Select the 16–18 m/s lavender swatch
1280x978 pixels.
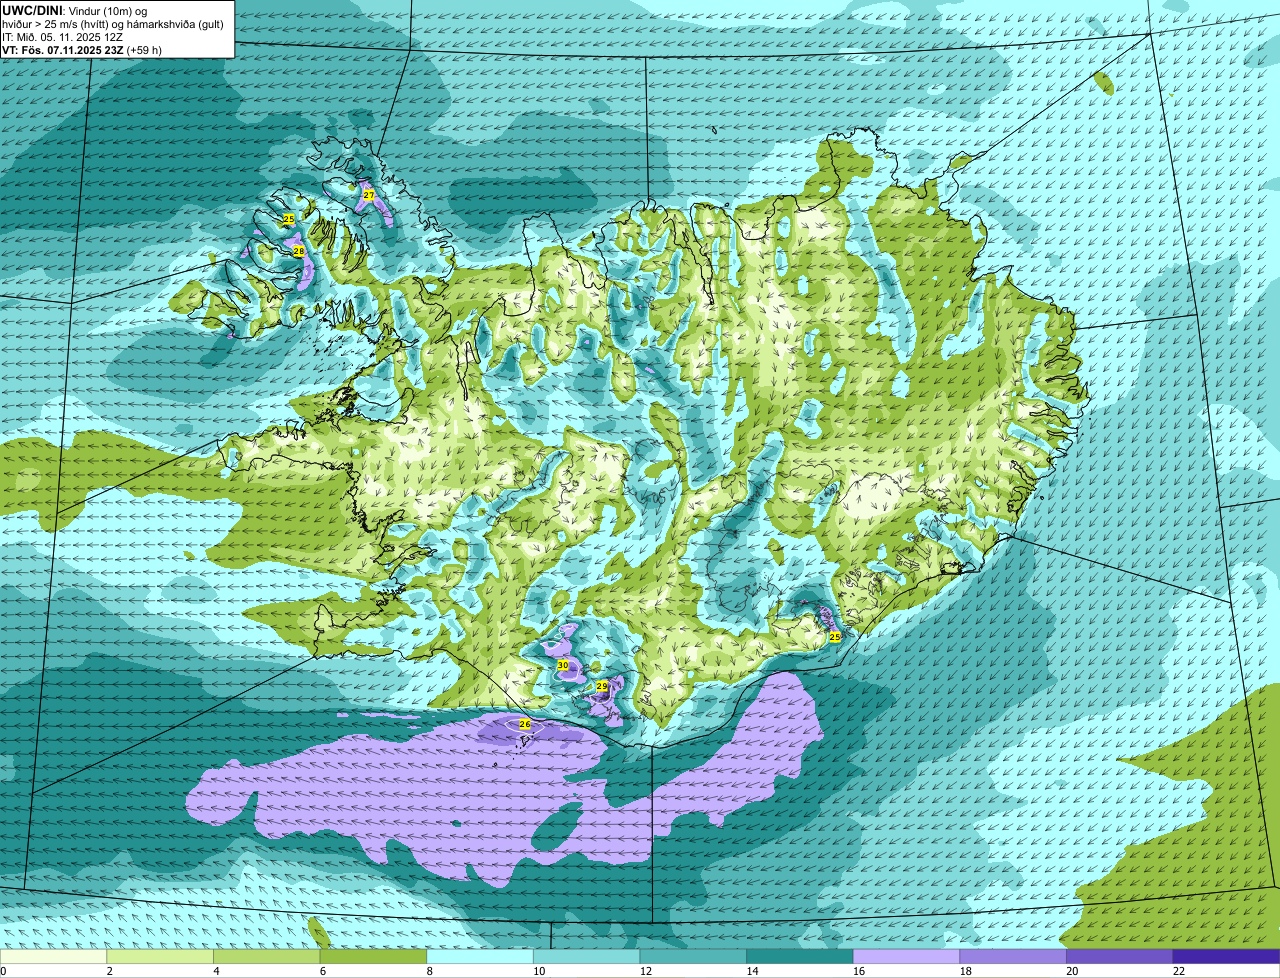[x=906, y=956]
